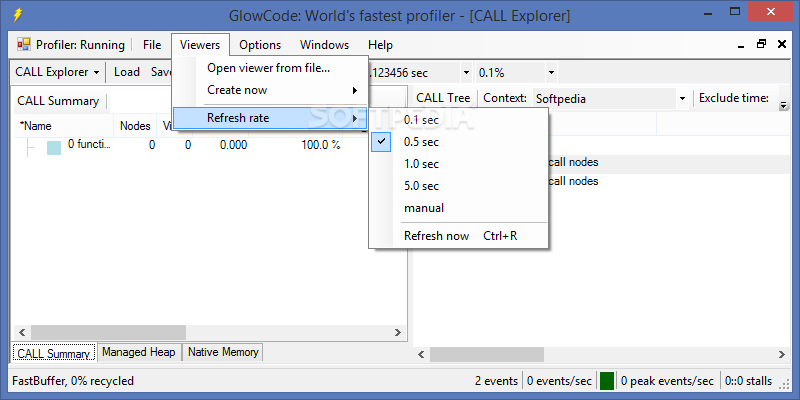Viewport: 800px width, 400px height.
Task: Choose manual refresh rate
Action: [458, 208]
